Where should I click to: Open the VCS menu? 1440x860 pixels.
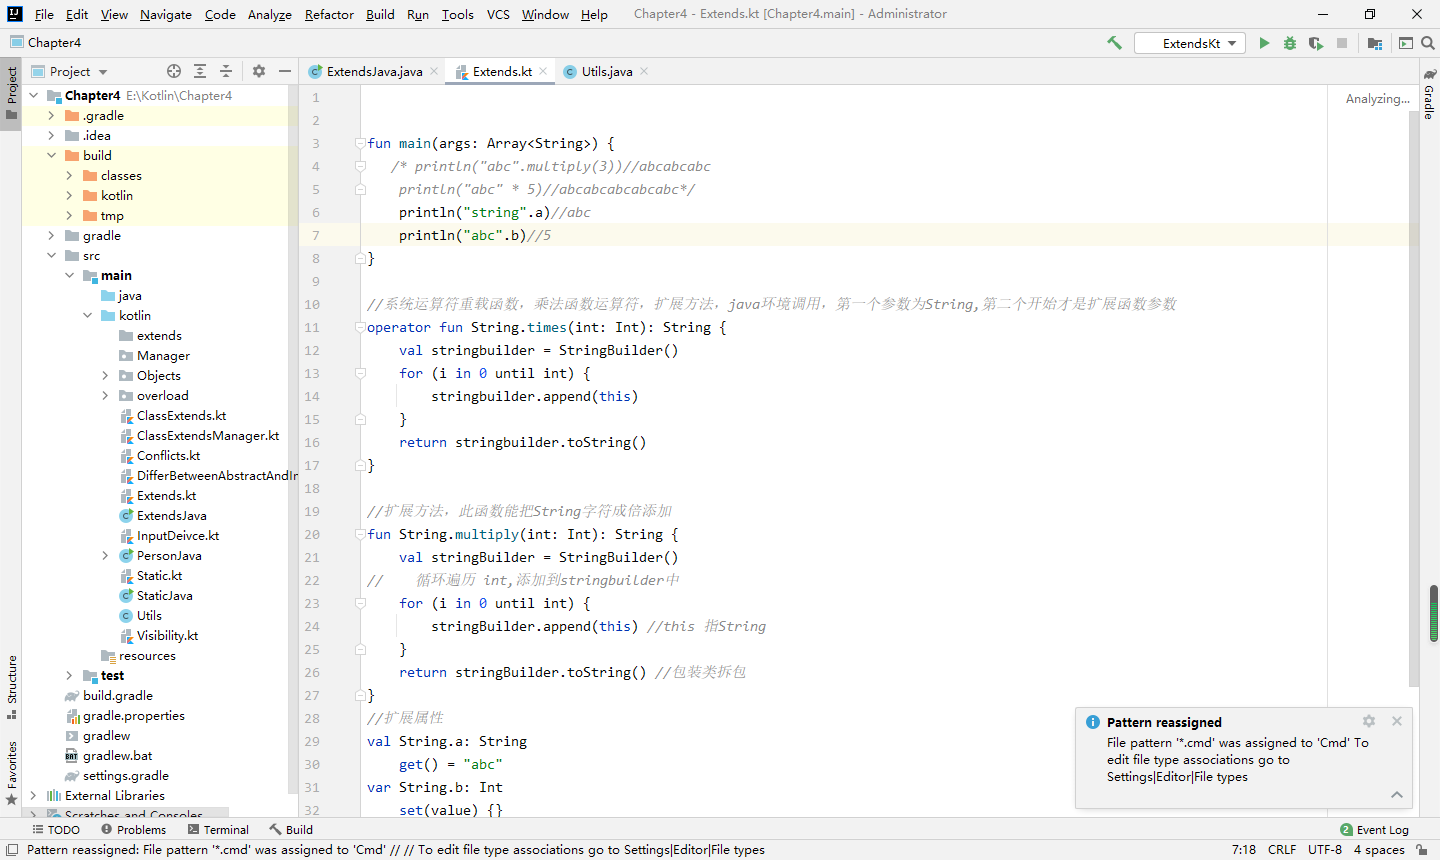tap(498, 14)
